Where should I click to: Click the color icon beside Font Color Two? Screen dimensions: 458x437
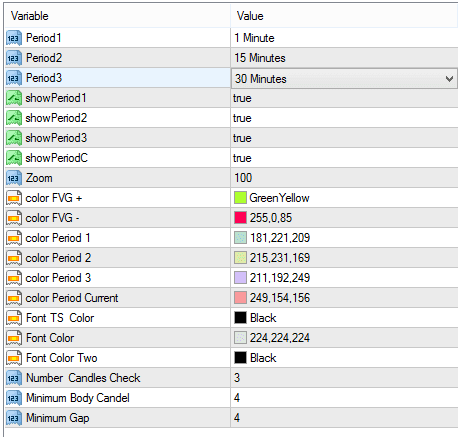point(14,358)
